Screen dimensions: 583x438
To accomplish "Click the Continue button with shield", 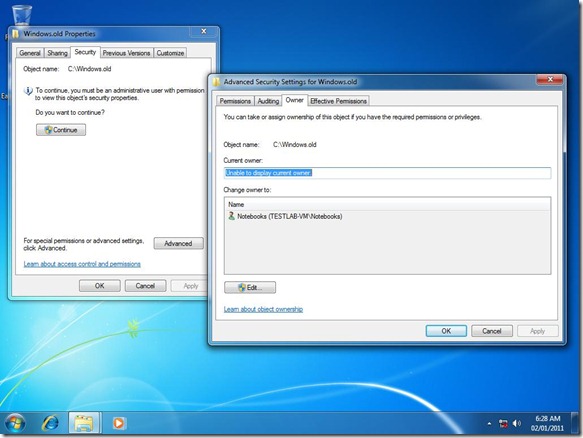I will (x=61, y=130).
